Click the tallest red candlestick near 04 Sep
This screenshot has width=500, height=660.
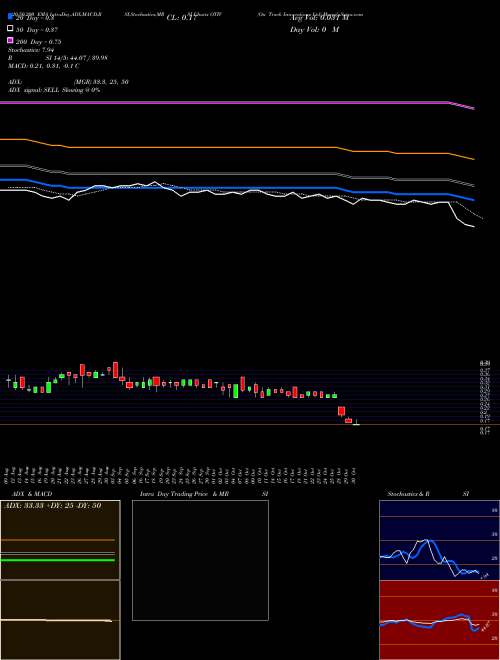[115, 370]
